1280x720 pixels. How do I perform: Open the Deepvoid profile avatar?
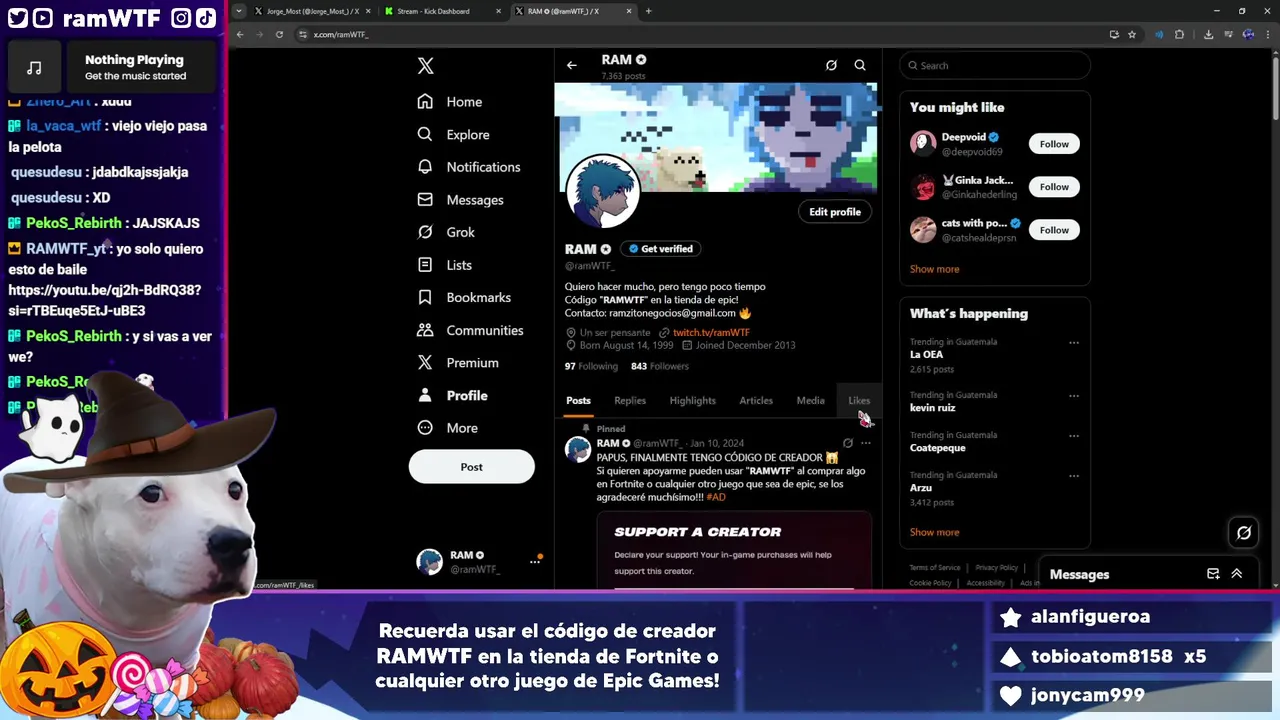coord(923,144)
